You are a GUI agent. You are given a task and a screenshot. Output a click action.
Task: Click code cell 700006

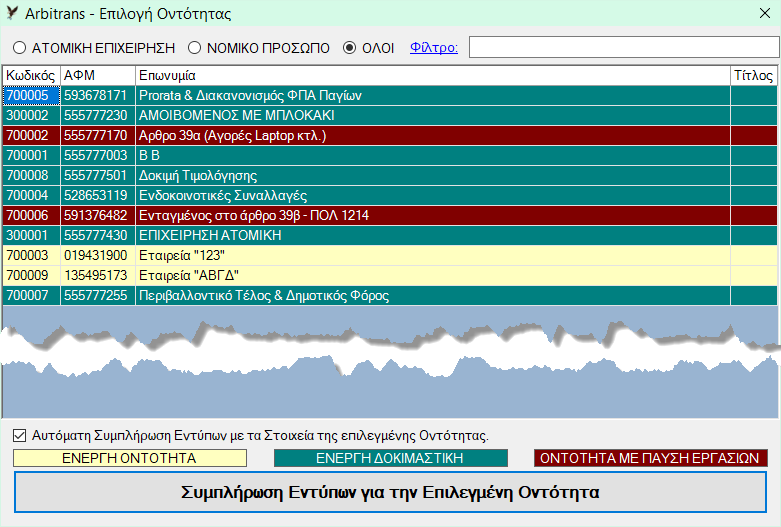(x=31, y=215)
